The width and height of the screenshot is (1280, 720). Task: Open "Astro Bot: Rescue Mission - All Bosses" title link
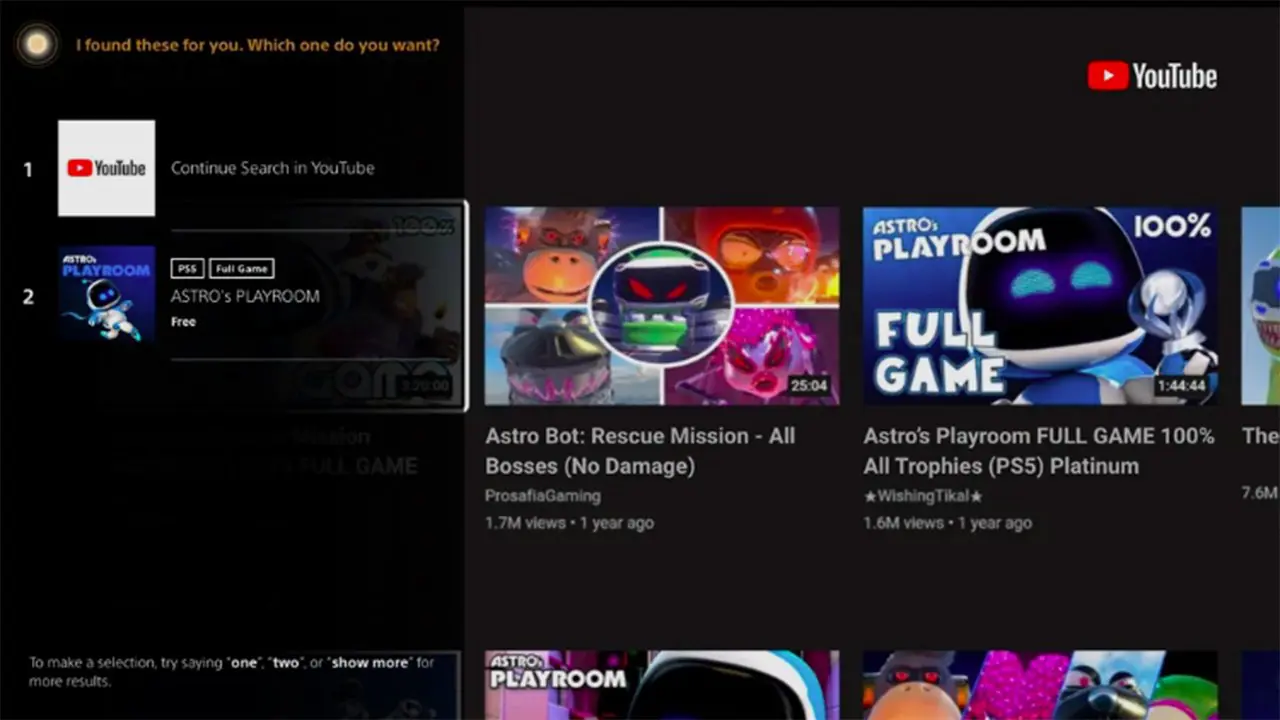[640, 451]
